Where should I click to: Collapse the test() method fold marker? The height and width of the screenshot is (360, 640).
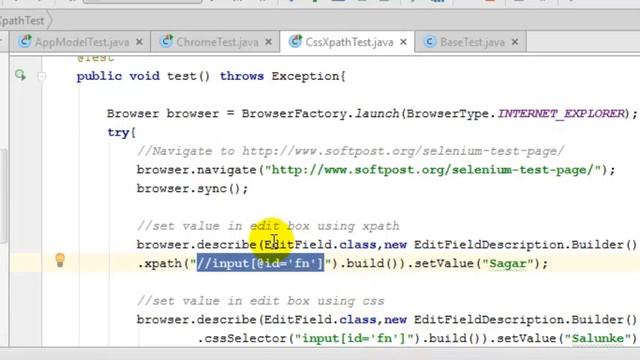[x=42, y=76]
